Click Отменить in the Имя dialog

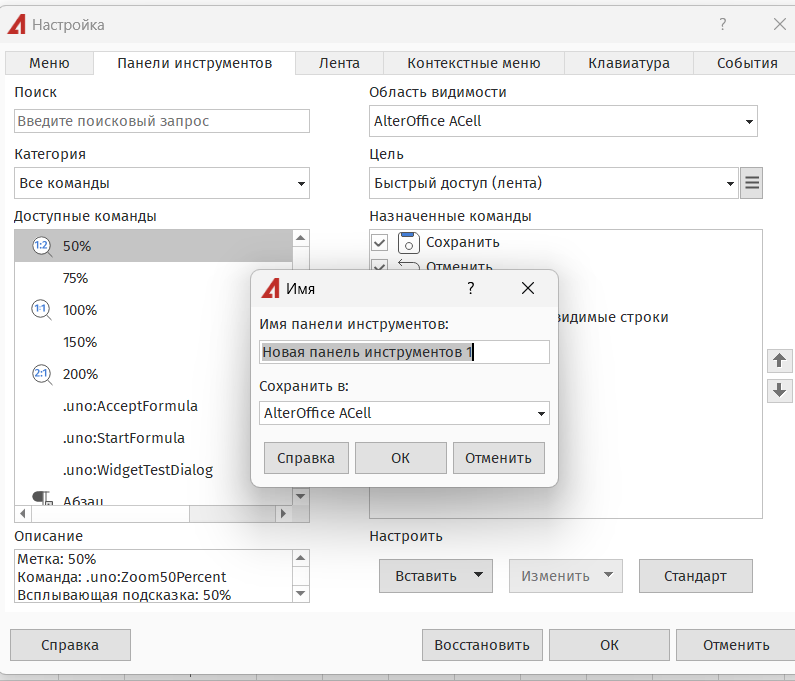498,458
